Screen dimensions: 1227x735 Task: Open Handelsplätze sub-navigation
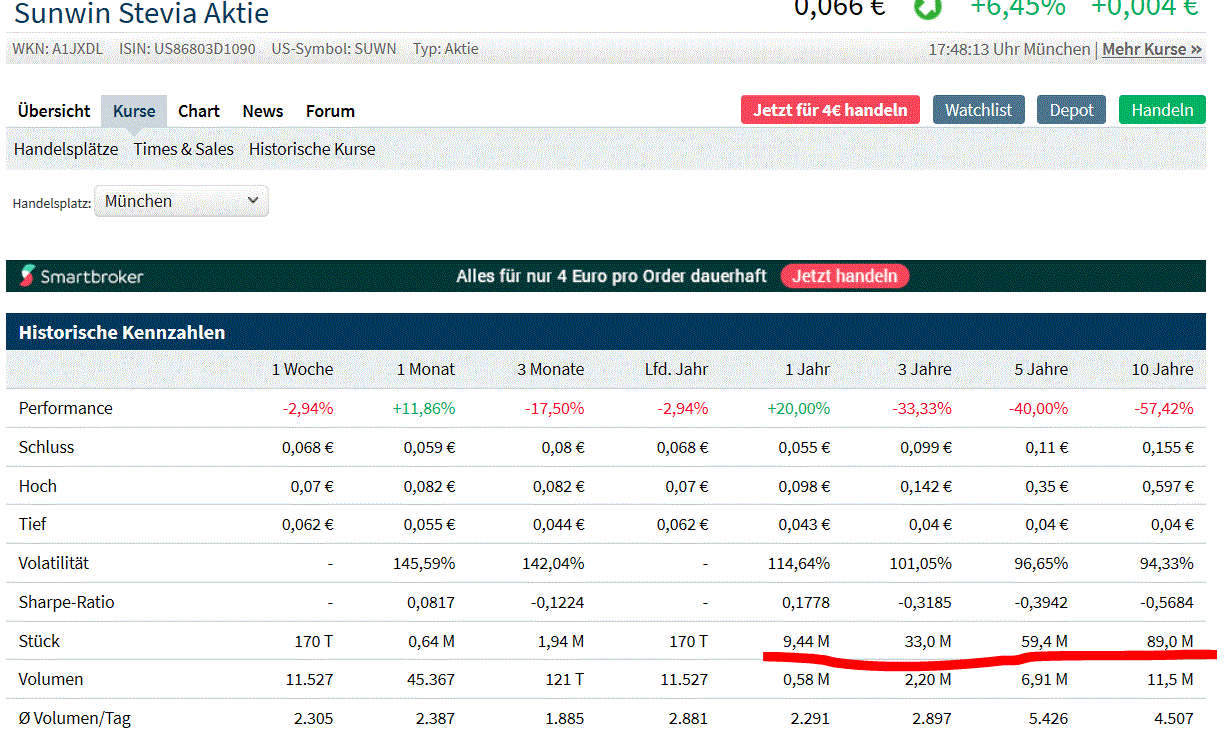click(66, 149)
